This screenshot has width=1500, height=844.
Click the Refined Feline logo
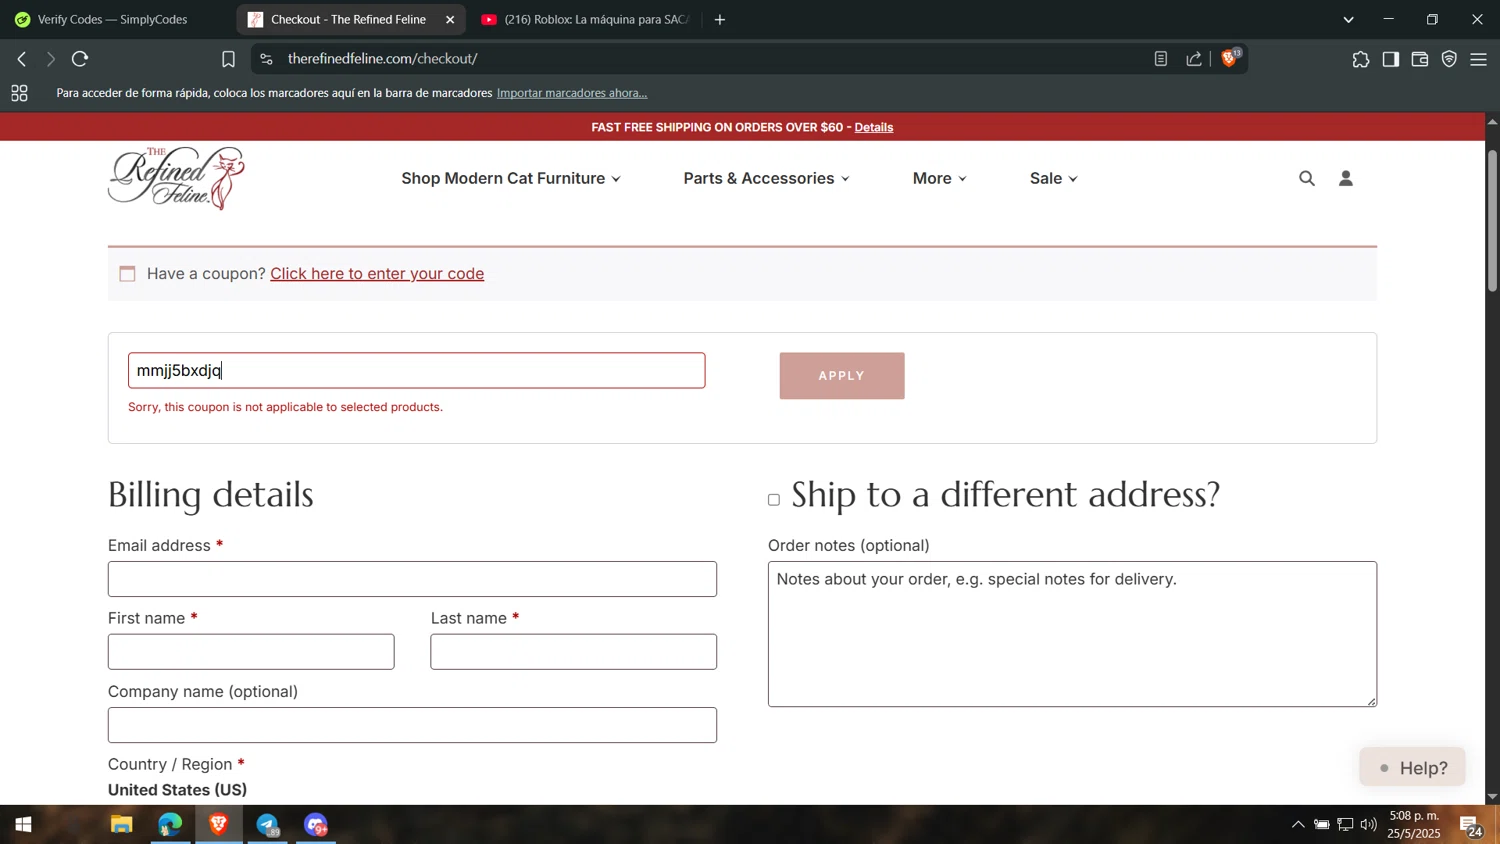177,178
